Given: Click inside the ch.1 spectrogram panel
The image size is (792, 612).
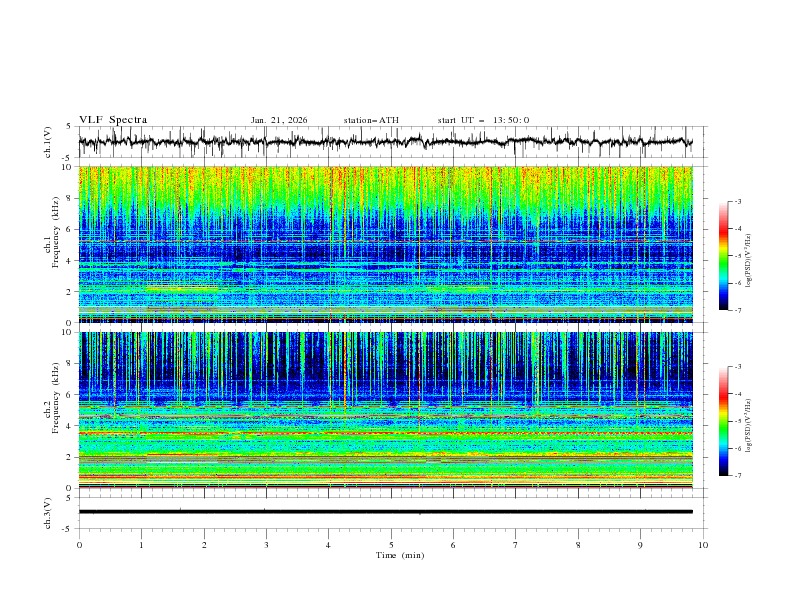Looking at the screenshot, I should click(x=385, y=244).
